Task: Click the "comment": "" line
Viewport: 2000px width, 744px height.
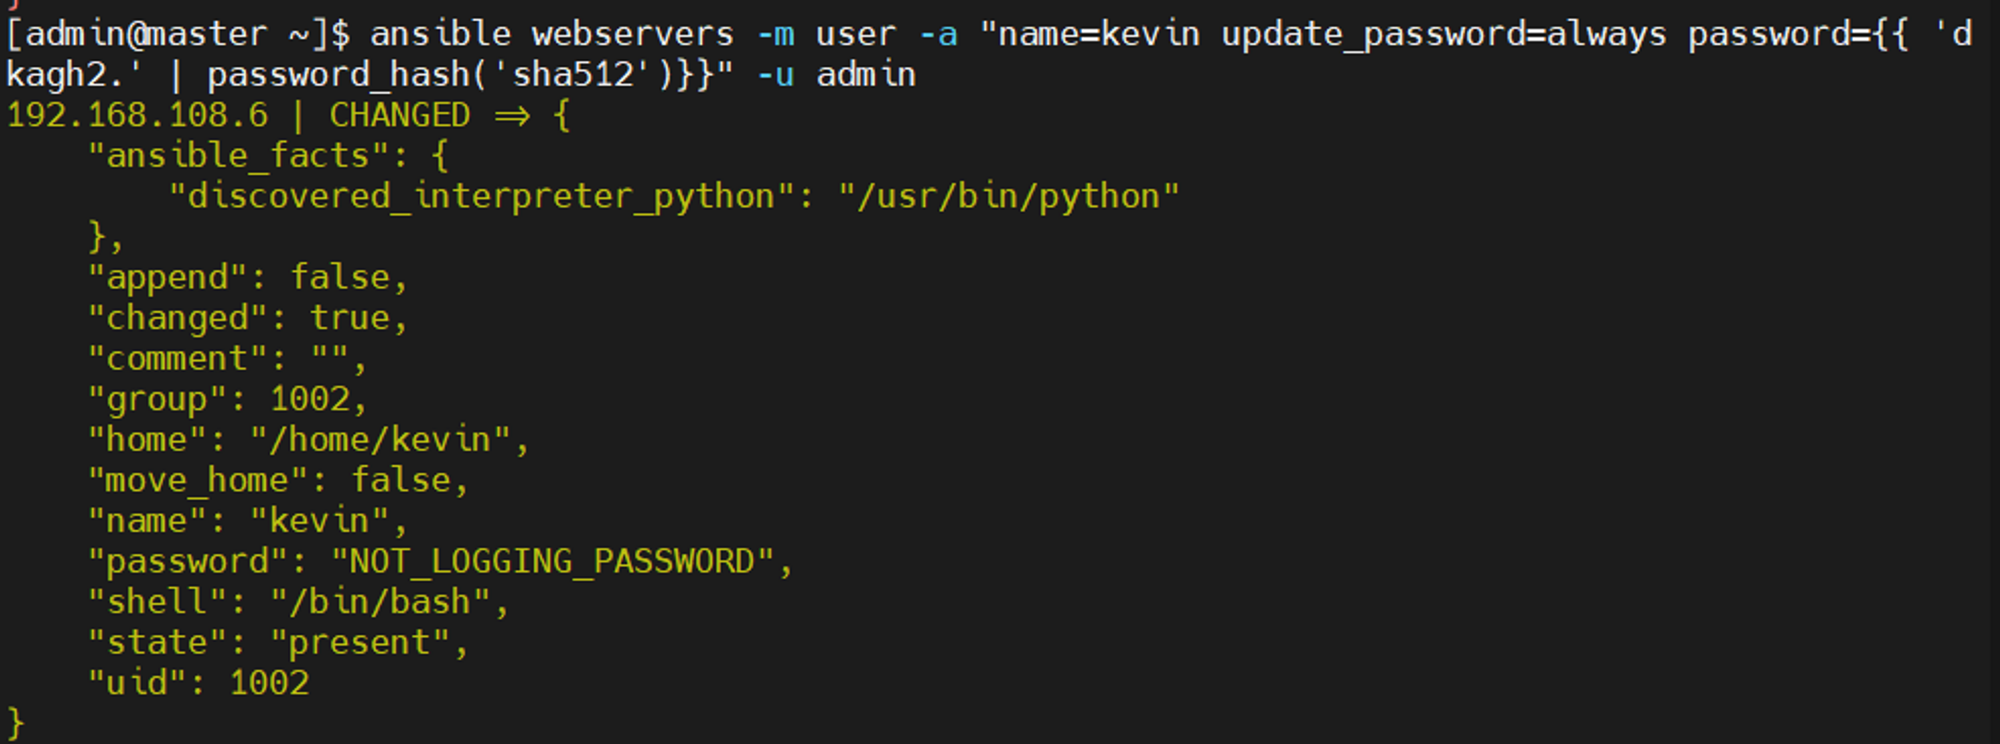Action: tap(228, 359)
